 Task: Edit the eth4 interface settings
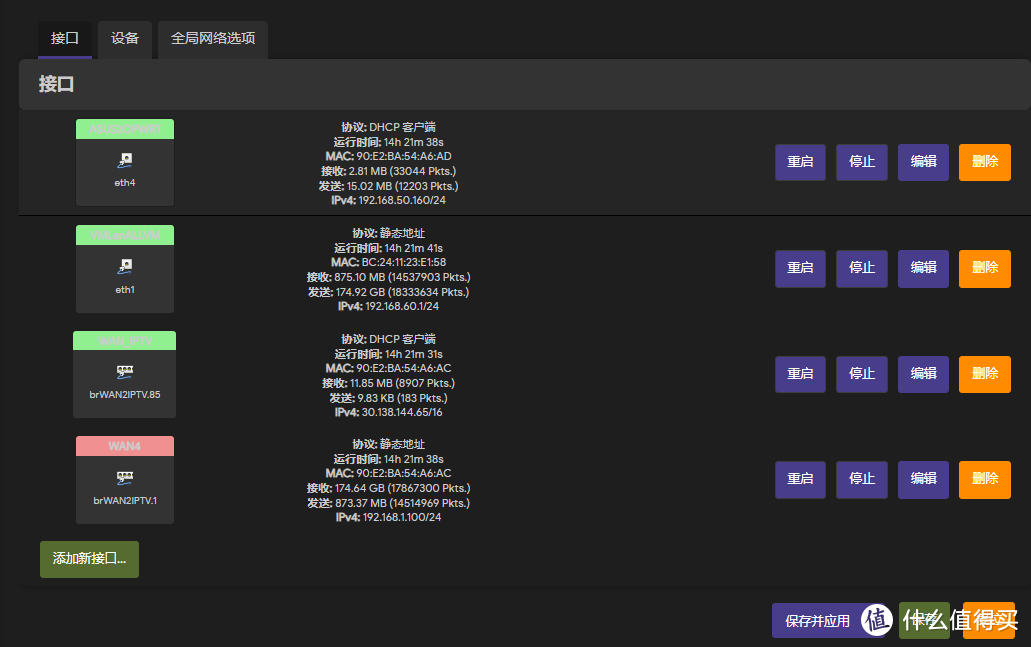(x=923, y=162)
